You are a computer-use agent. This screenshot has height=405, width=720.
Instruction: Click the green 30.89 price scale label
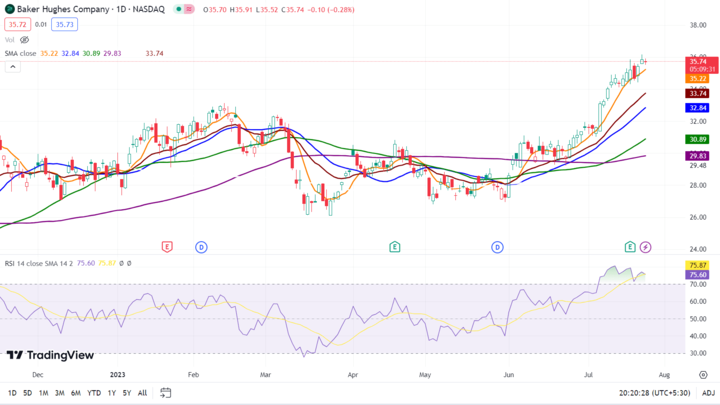[x=697, y=139]
